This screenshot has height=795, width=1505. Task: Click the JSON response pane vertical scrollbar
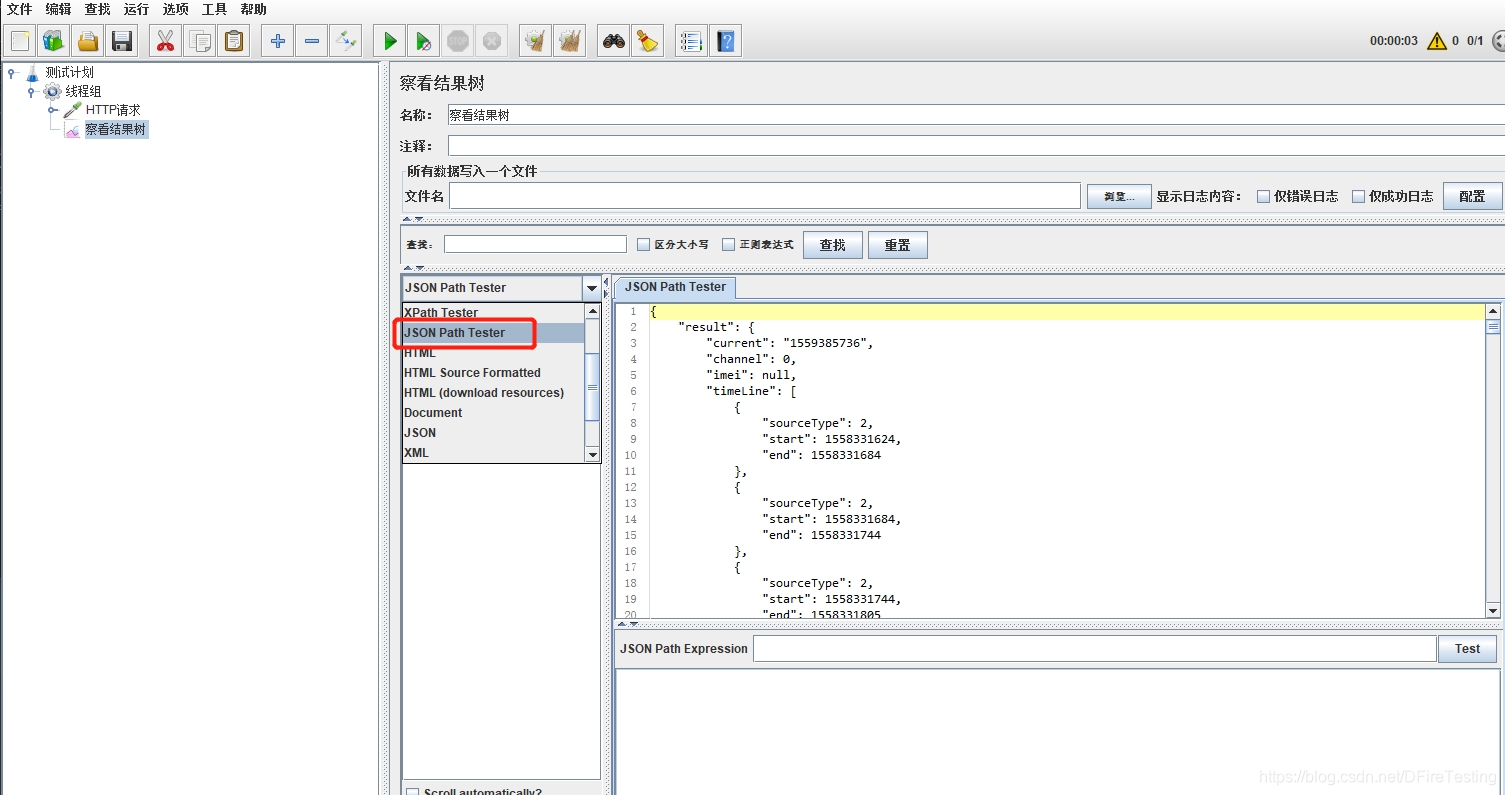pos(1493,461)
